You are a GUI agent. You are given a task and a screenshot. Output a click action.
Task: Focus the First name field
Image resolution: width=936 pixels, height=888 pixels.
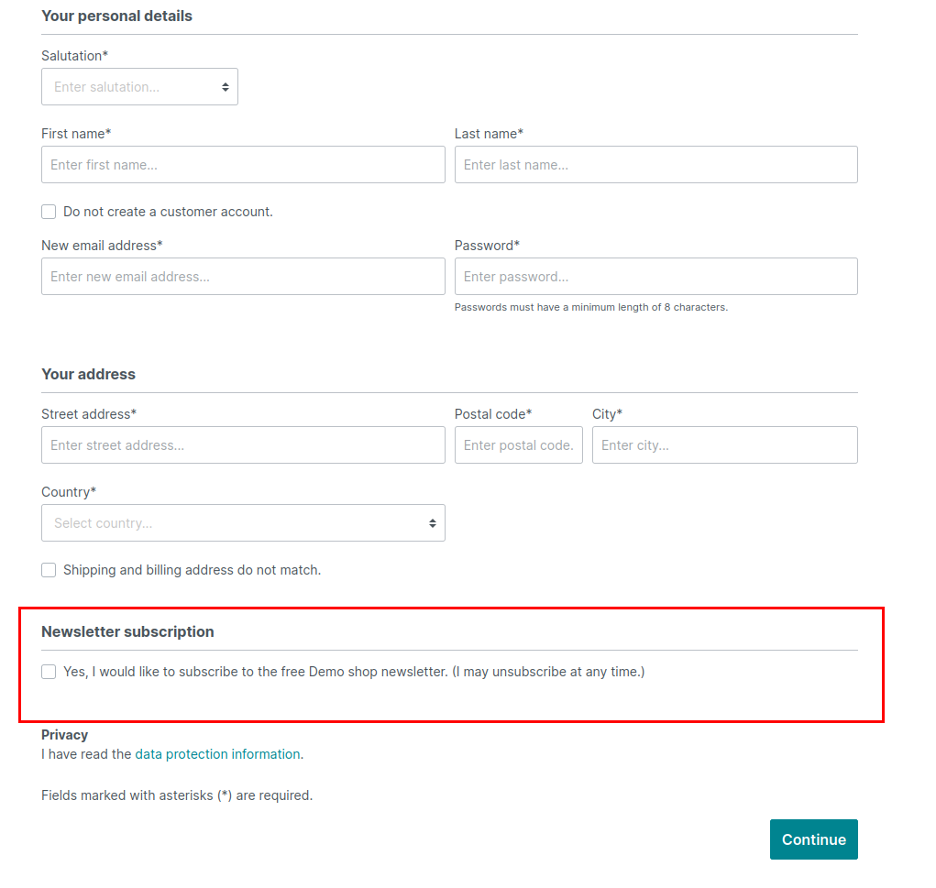[243, 165]
